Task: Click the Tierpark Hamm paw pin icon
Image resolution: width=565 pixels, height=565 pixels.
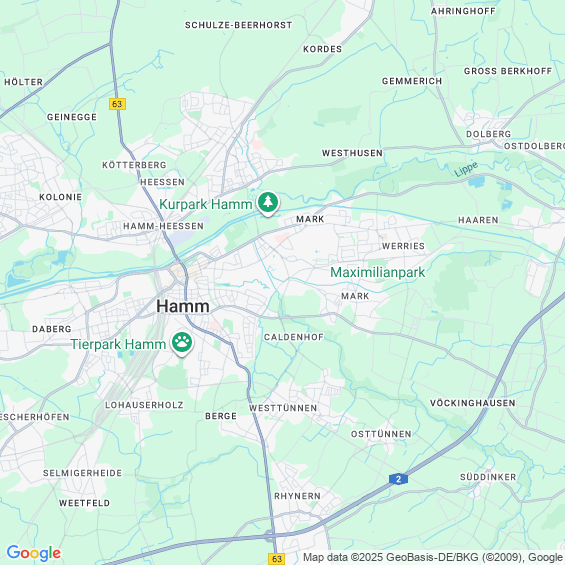Action: [182, 343]
